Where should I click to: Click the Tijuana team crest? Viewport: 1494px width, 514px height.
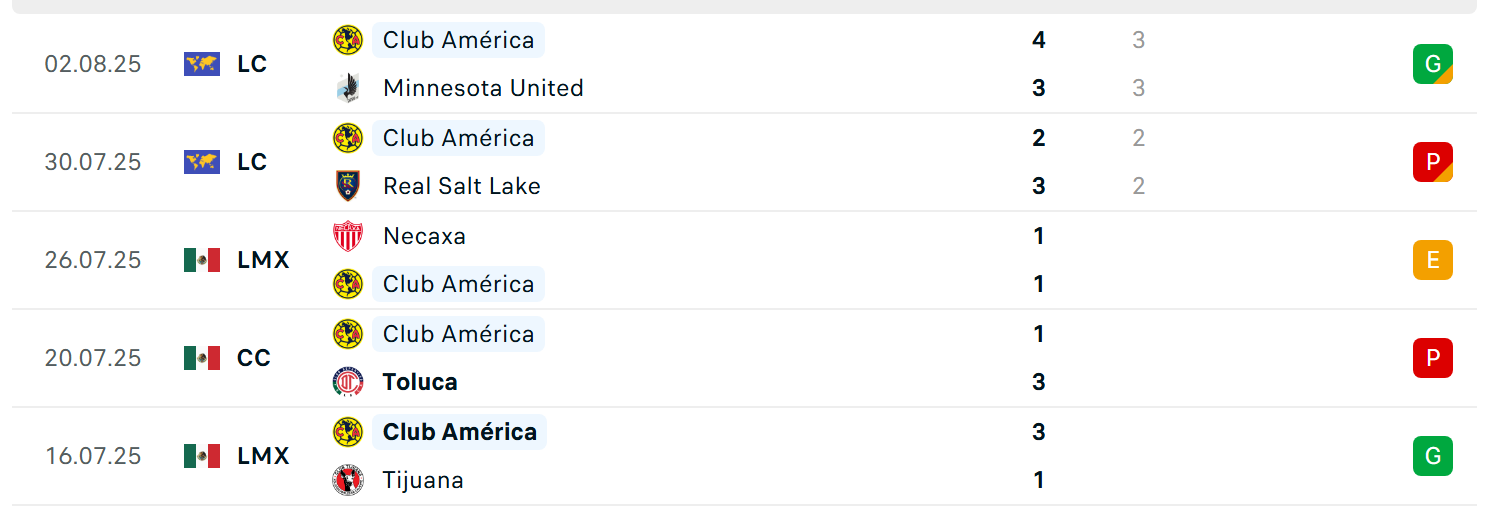[347, 480]
